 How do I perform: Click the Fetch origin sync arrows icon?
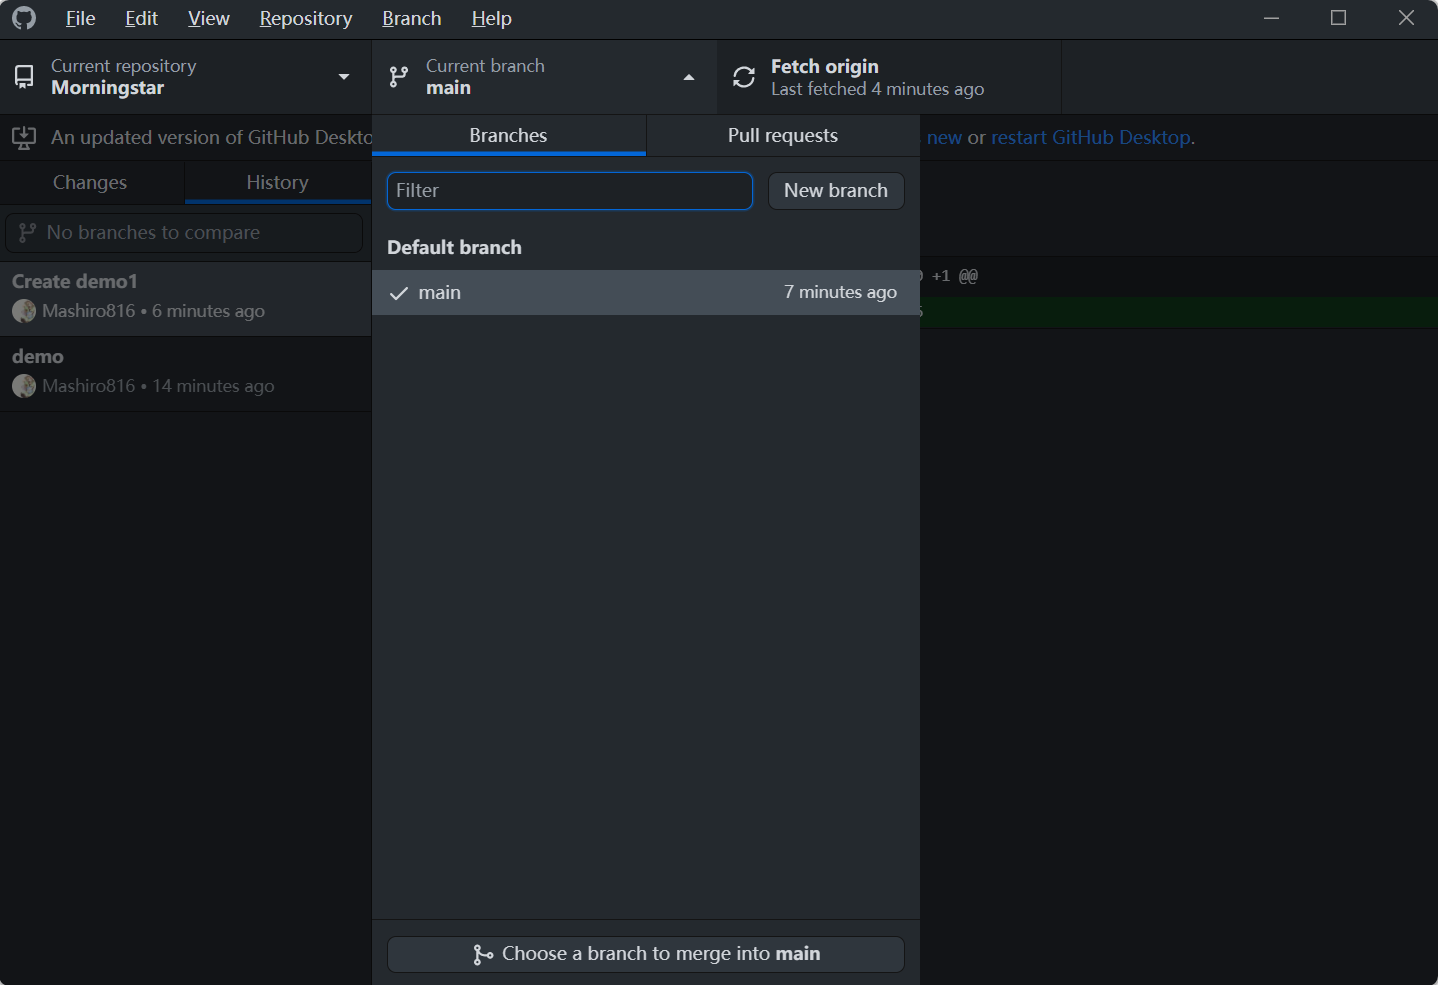744,77
